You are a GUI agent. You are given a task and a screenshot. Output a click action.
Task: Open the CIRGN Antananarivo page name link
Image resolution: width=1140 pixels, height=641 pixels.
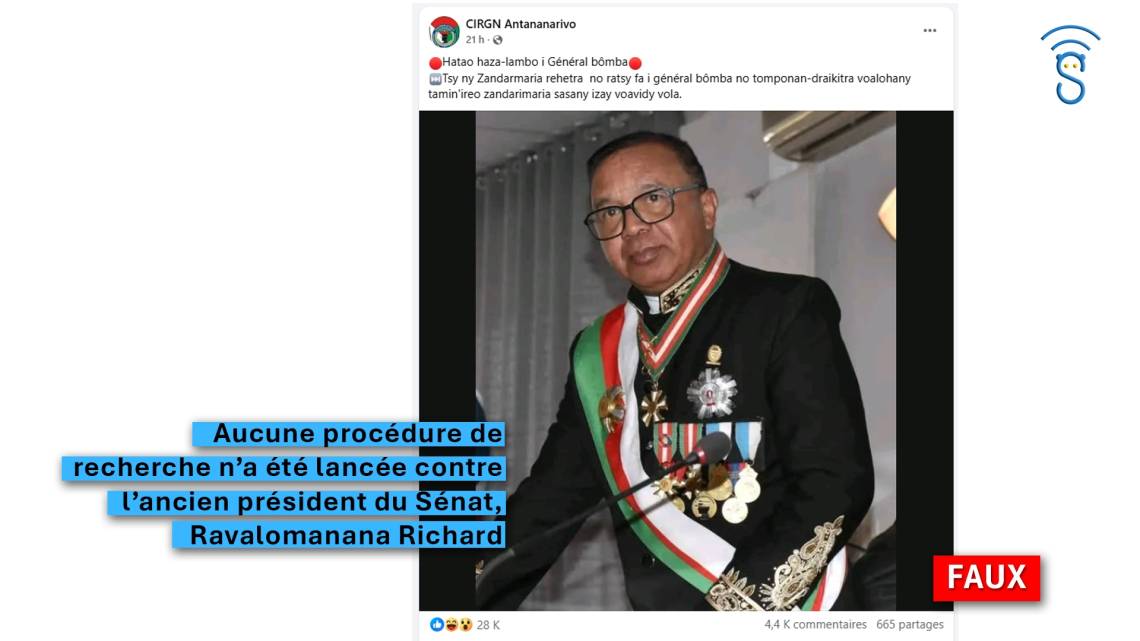pos(521,24)
